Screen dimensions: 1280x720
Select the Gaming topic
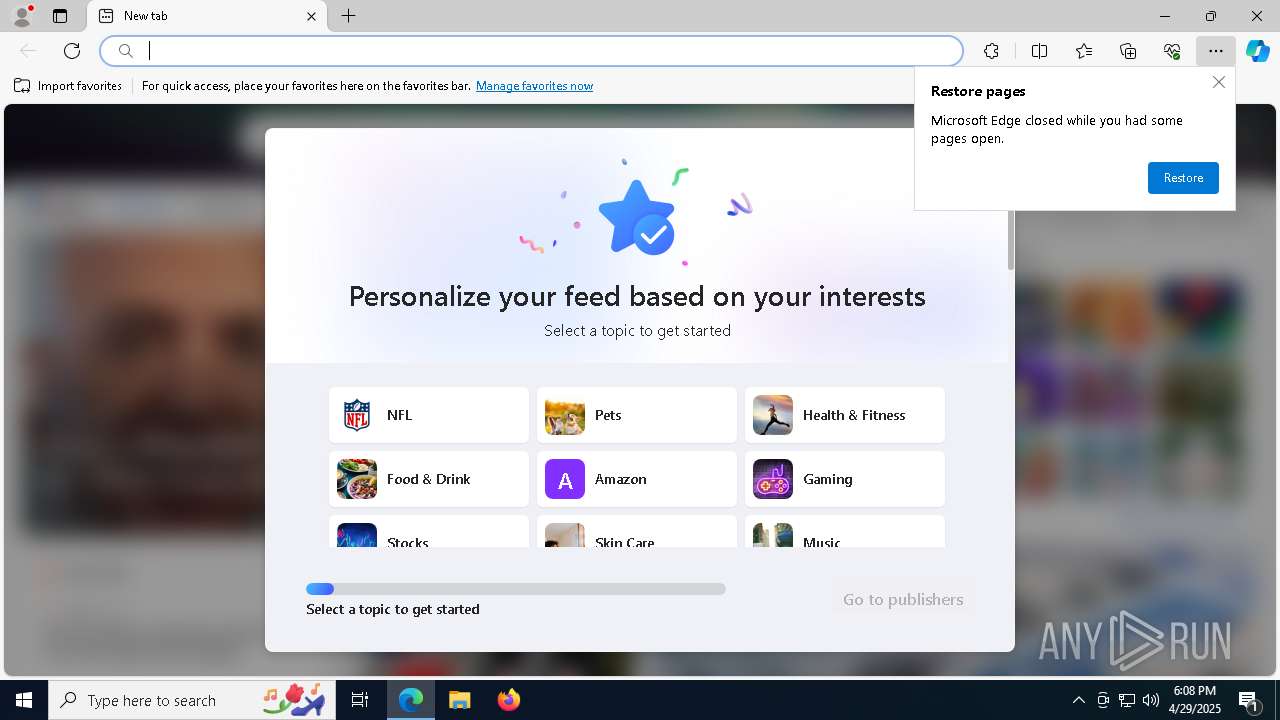[x=845, y=479]
